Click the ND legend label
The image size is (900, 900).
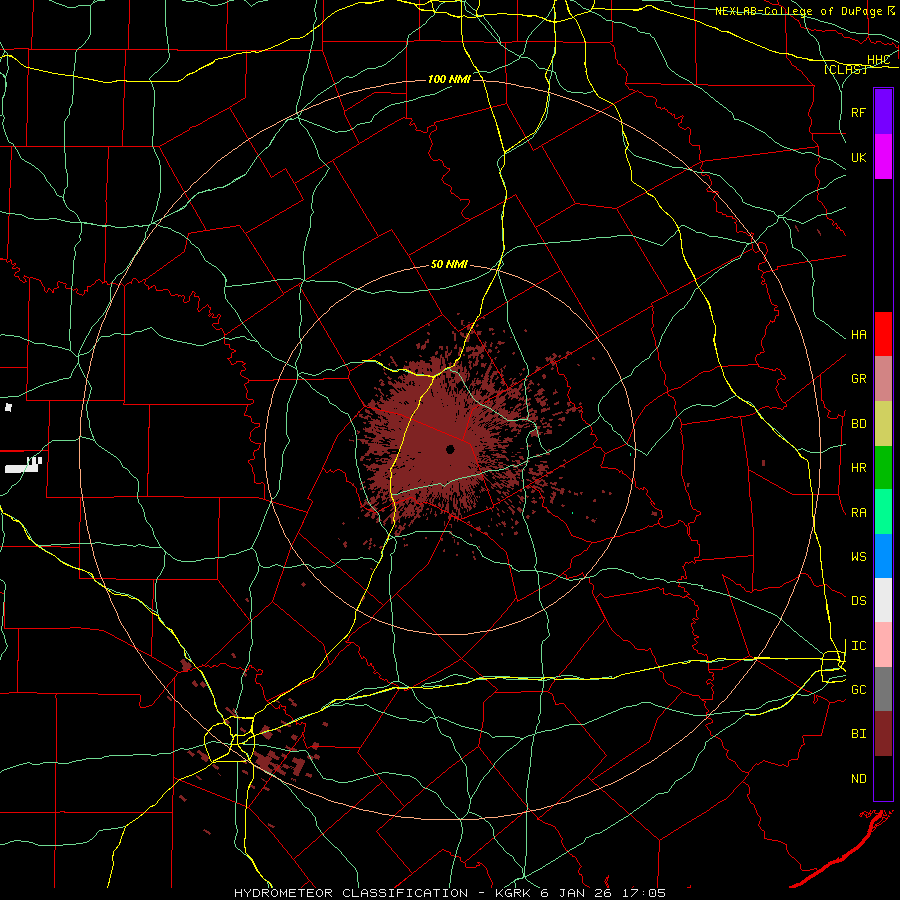pyautogui.click(x=859, y=779)
